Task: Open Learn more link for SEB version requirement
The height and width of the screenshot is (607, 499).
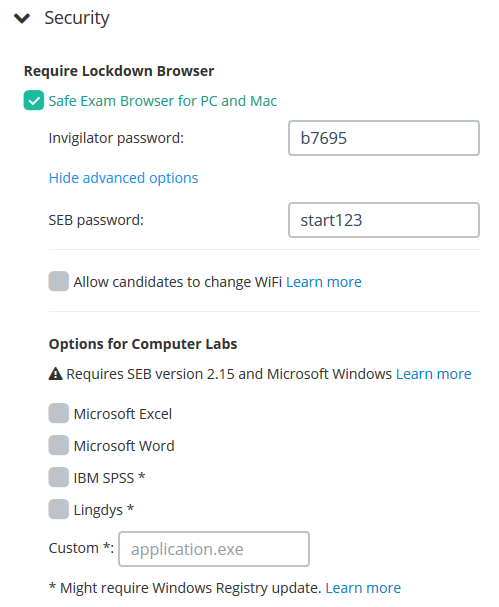Action: click(x=434, y=374)
